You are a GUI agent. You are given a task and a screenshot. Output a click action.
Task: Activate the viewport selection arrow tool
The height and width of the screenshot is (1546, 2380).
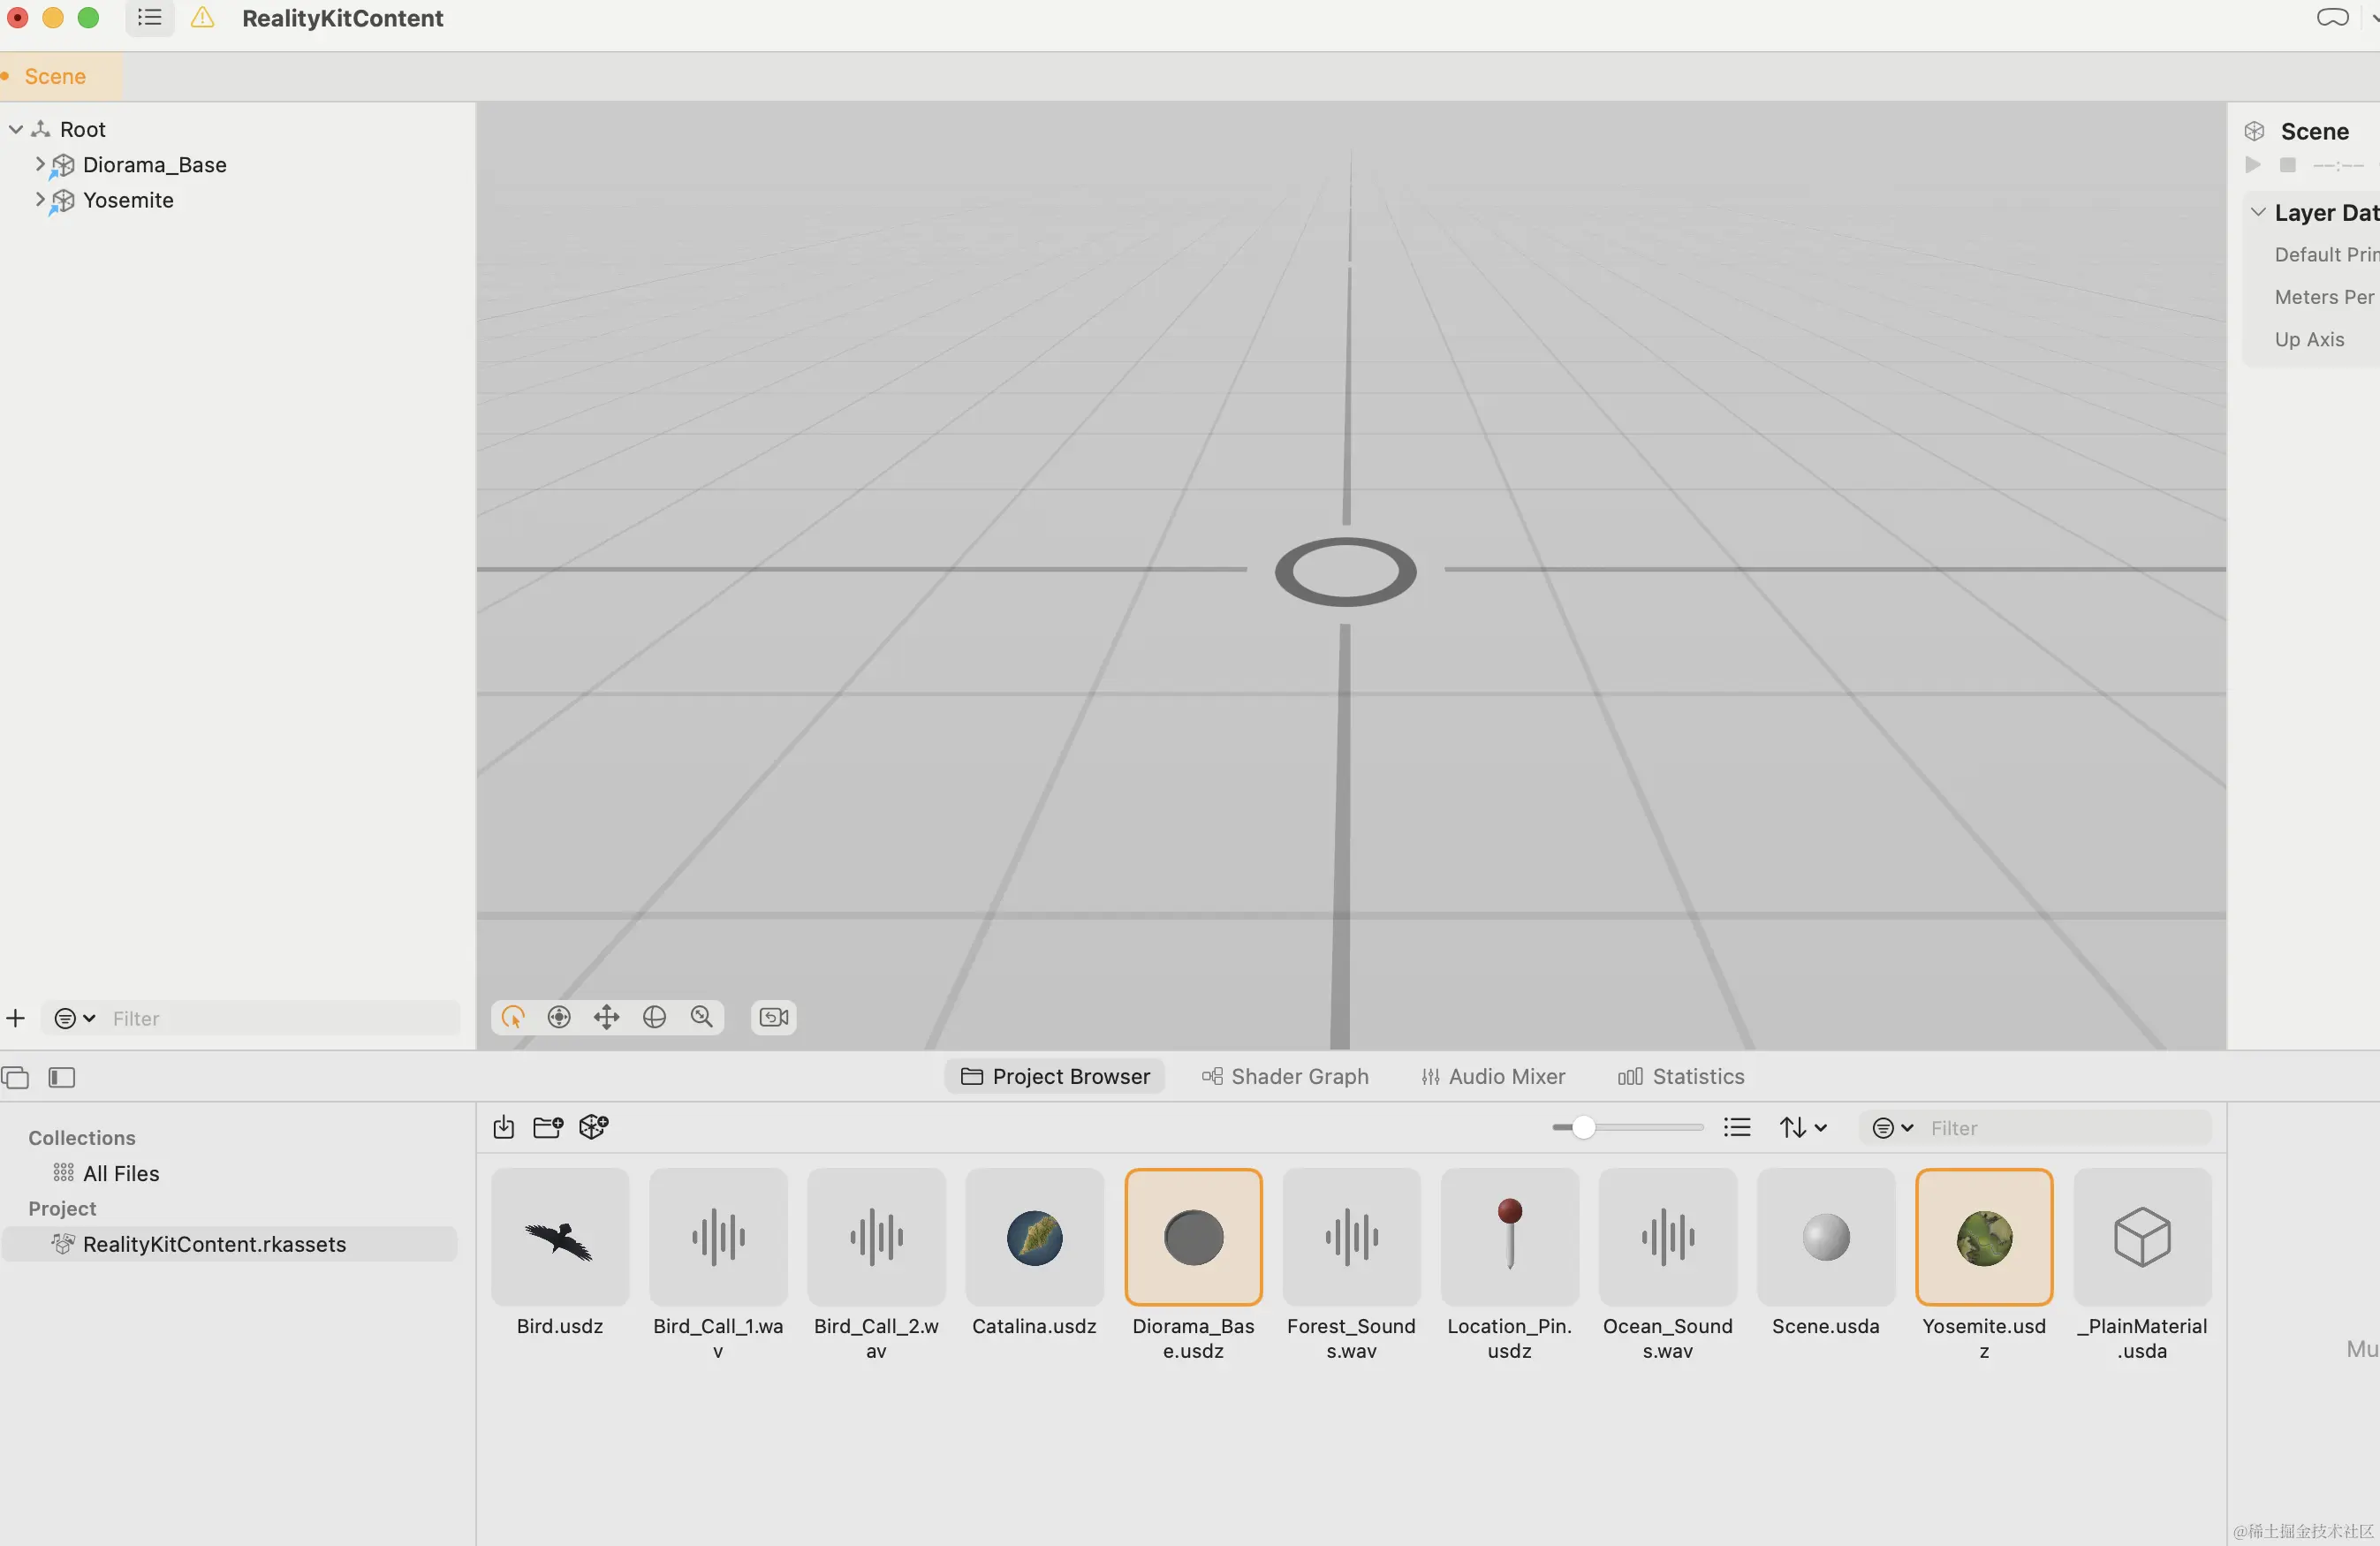tap(513, 1017)
